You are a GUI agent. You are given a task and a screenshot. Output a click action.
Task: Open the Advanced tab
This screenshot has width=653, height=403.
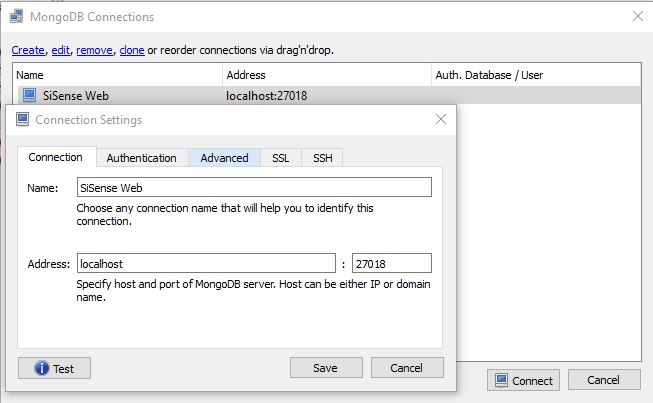[x=224, y=158]
